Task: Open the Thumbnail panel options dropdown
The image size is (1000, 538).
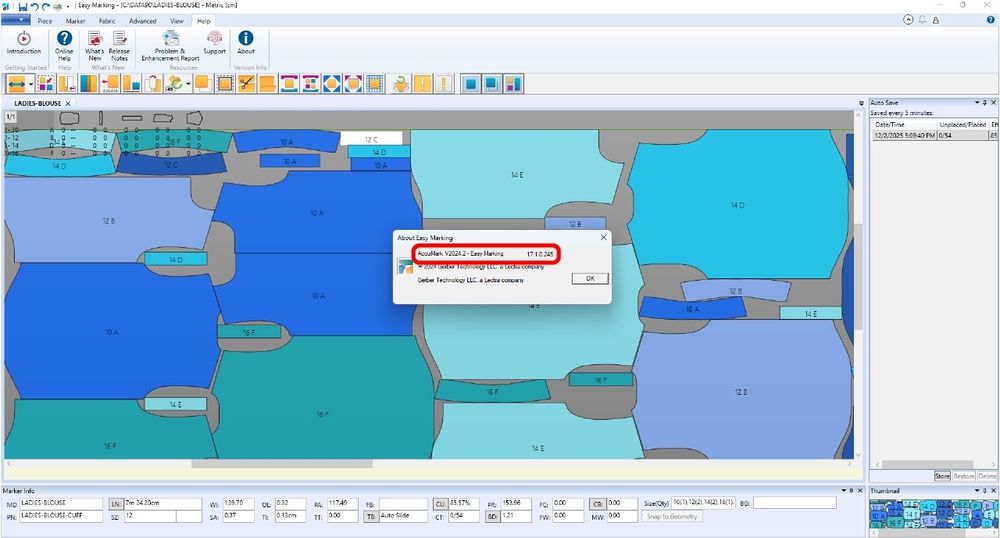Action: (x=976, y=491)
